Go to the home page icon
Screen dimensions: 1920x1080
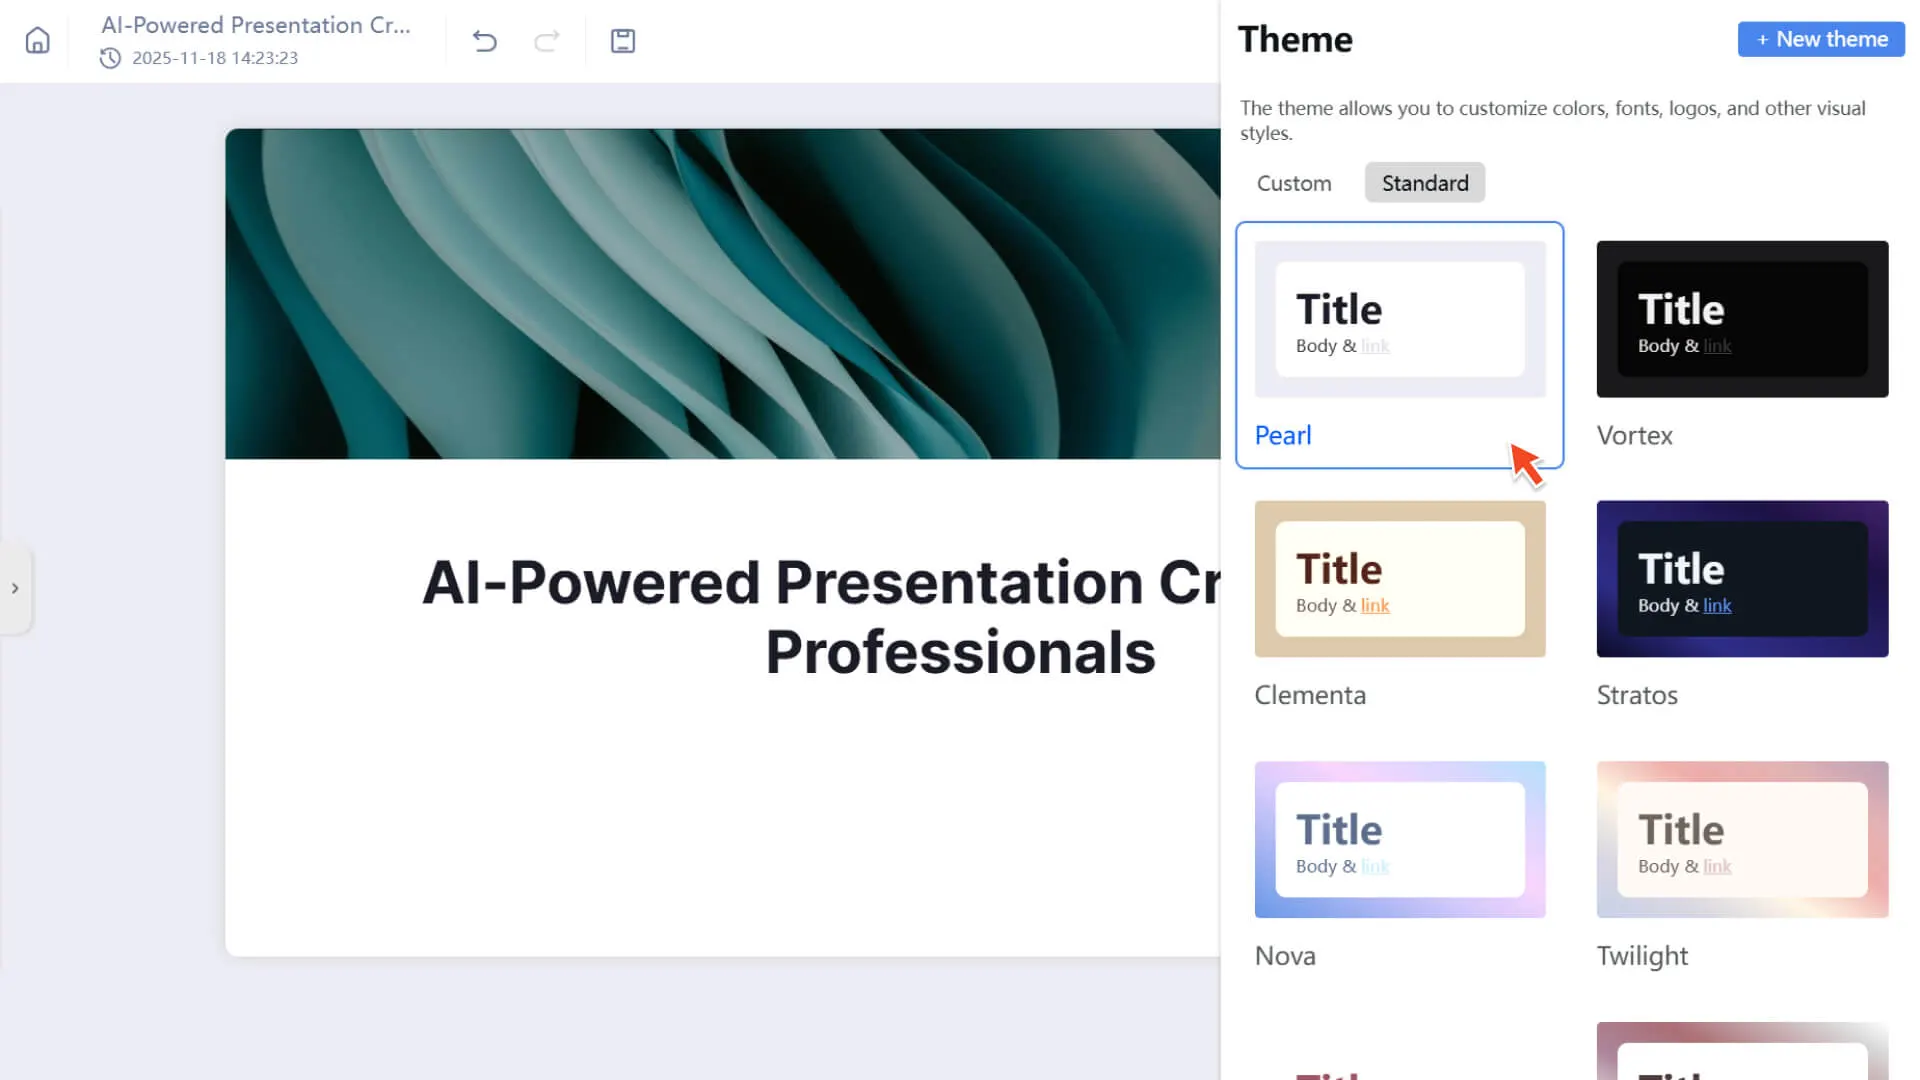pos(37,41)
